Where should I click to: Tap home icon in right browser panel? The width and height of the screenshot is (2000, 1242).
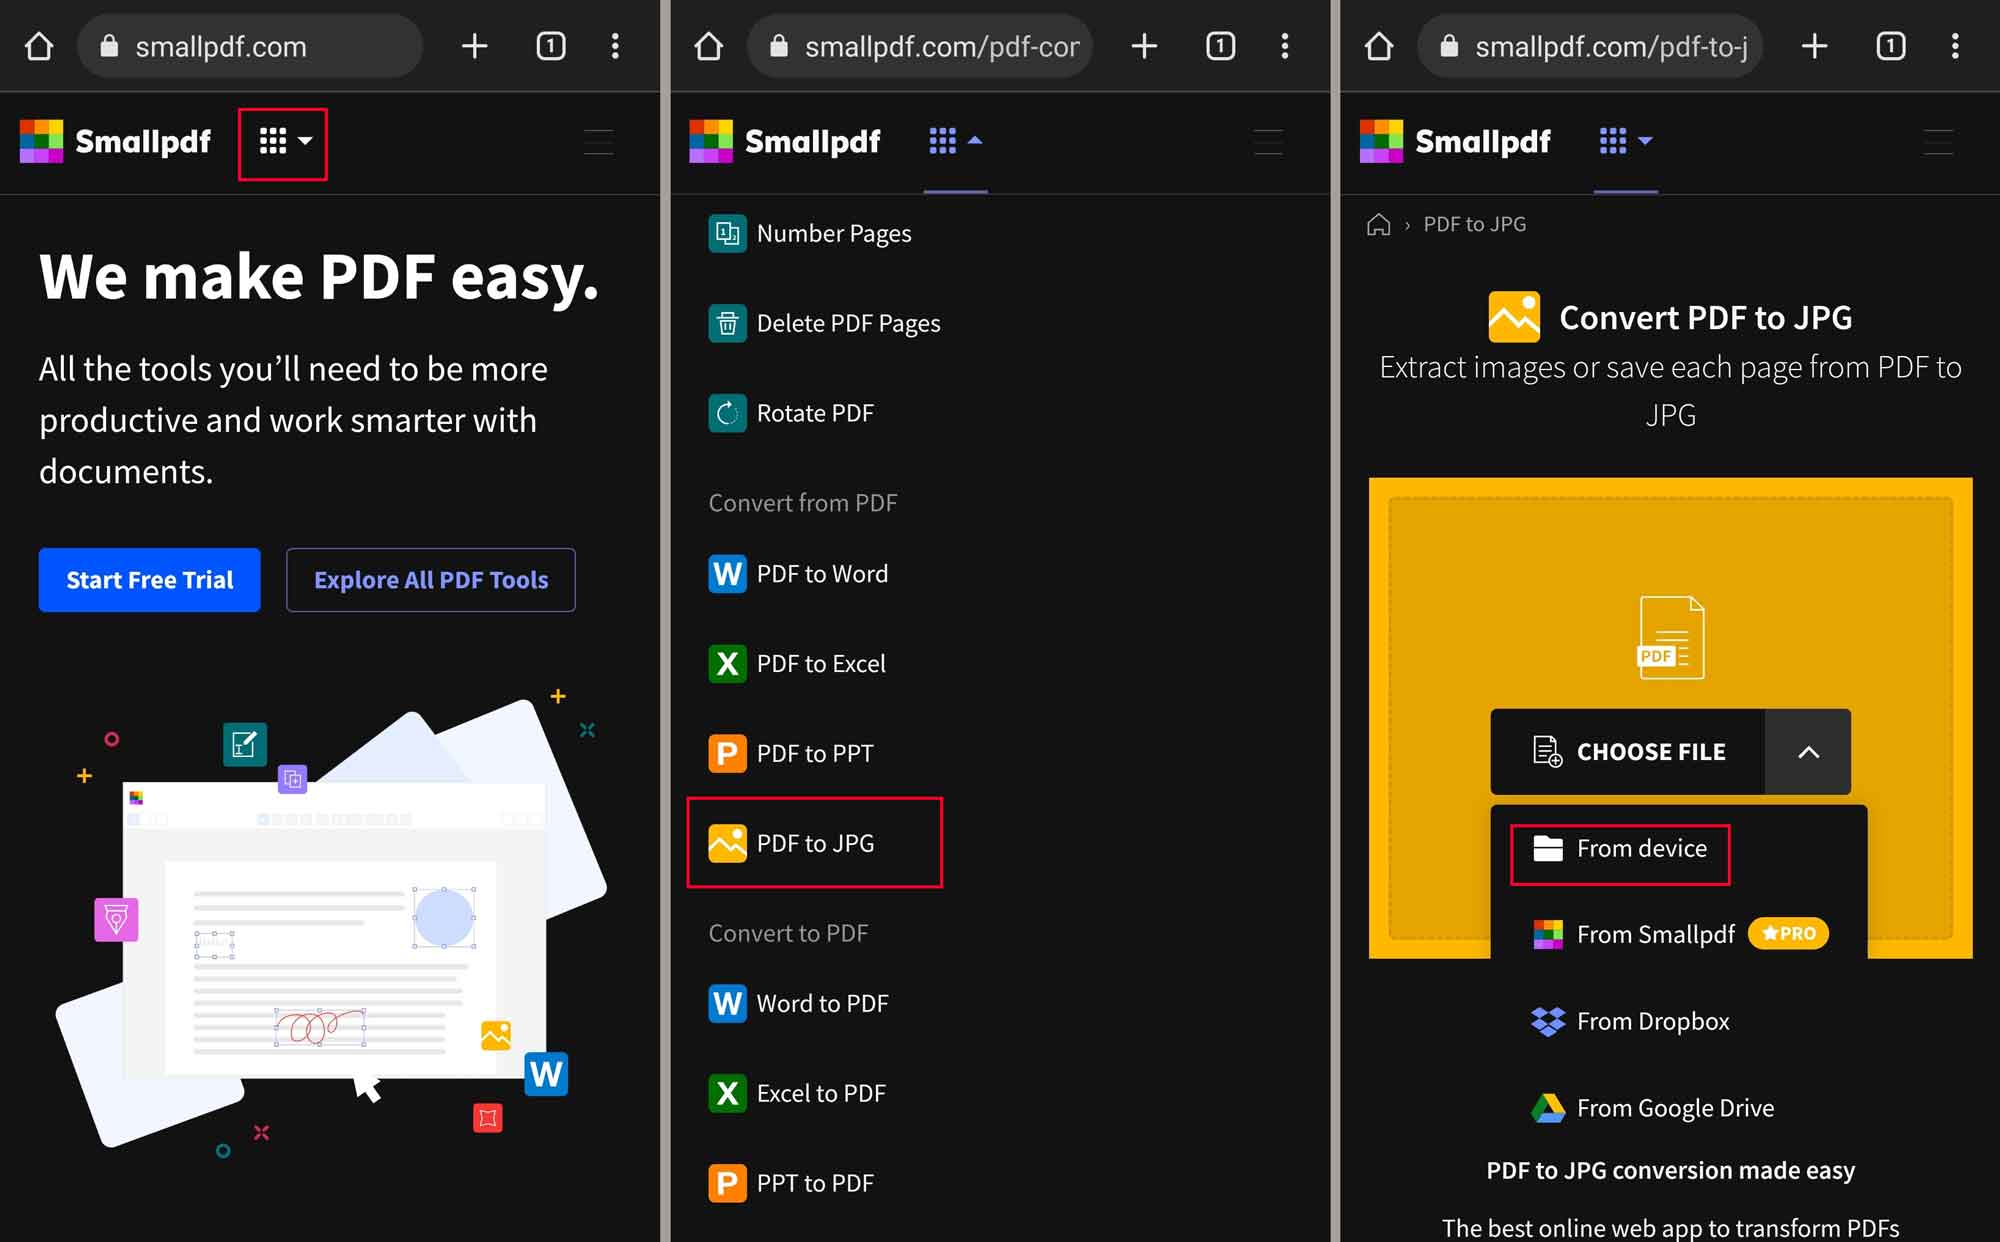1379,46
